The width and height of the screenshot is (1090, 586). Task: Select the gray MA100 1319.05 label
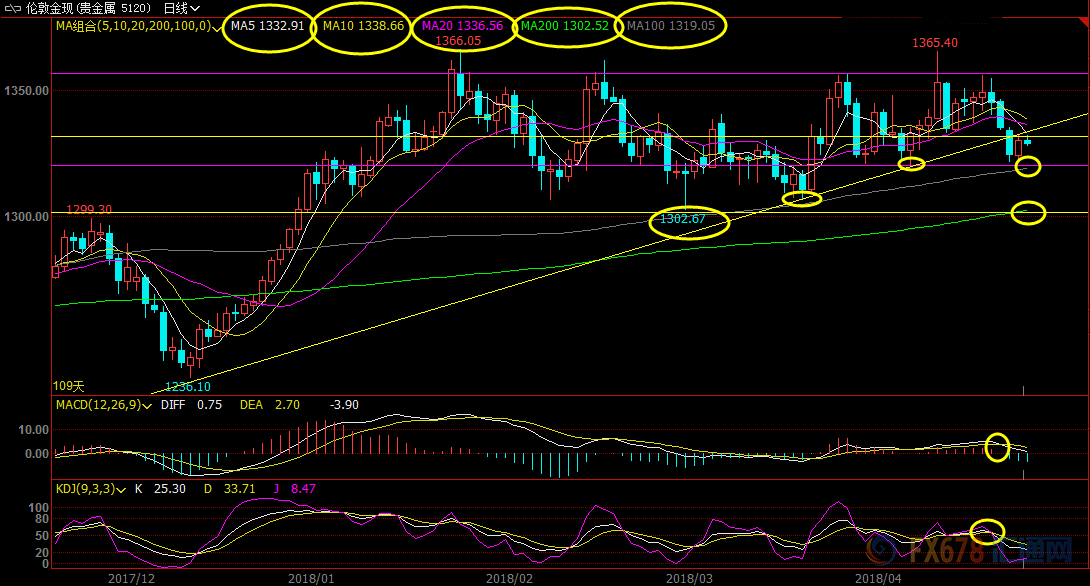coord(671,26)
